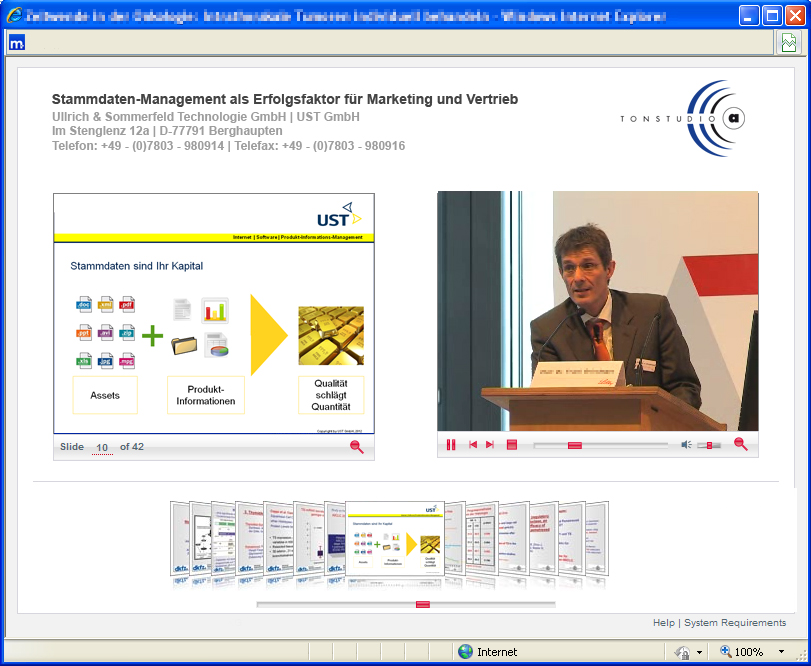Adjust the volume slider knob
Viewport: 811px width, 666px height.
(711, 445)
